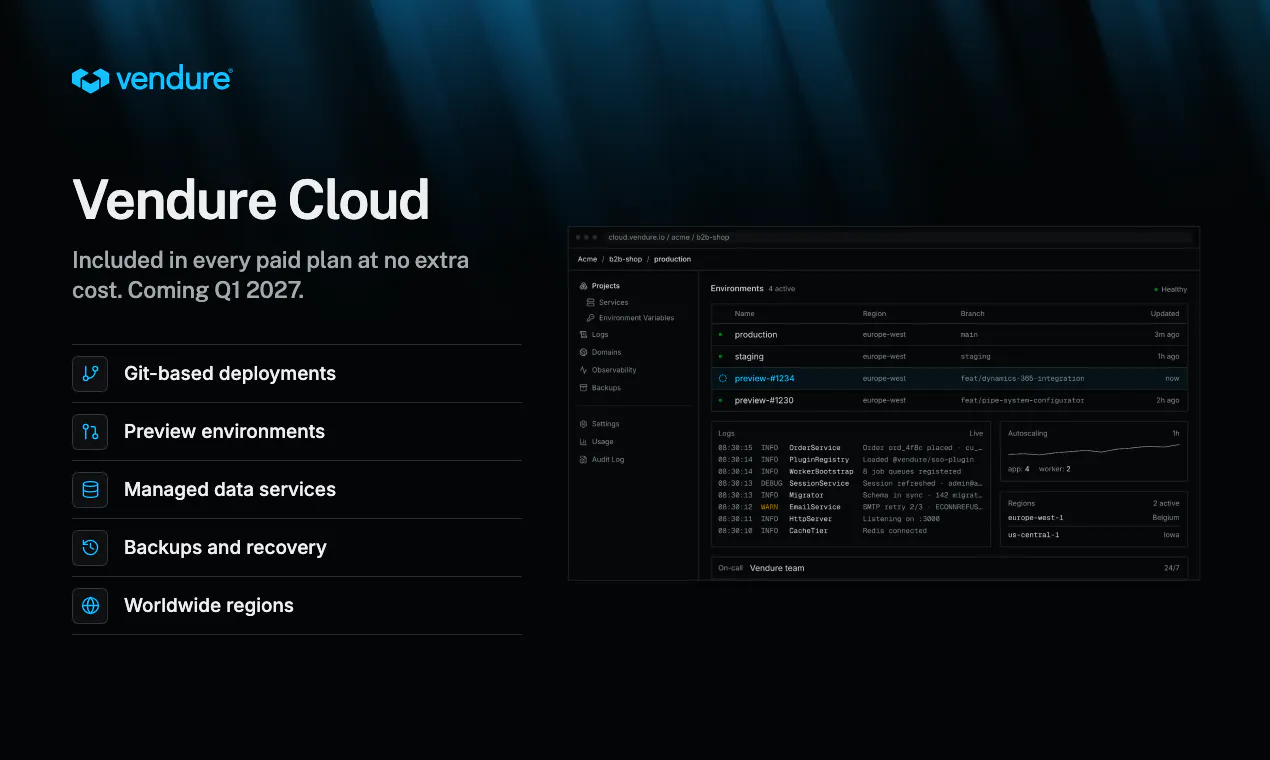Select the europe-west-1 region row
Screen dimensions: 1270x760
coord(1094,518)
